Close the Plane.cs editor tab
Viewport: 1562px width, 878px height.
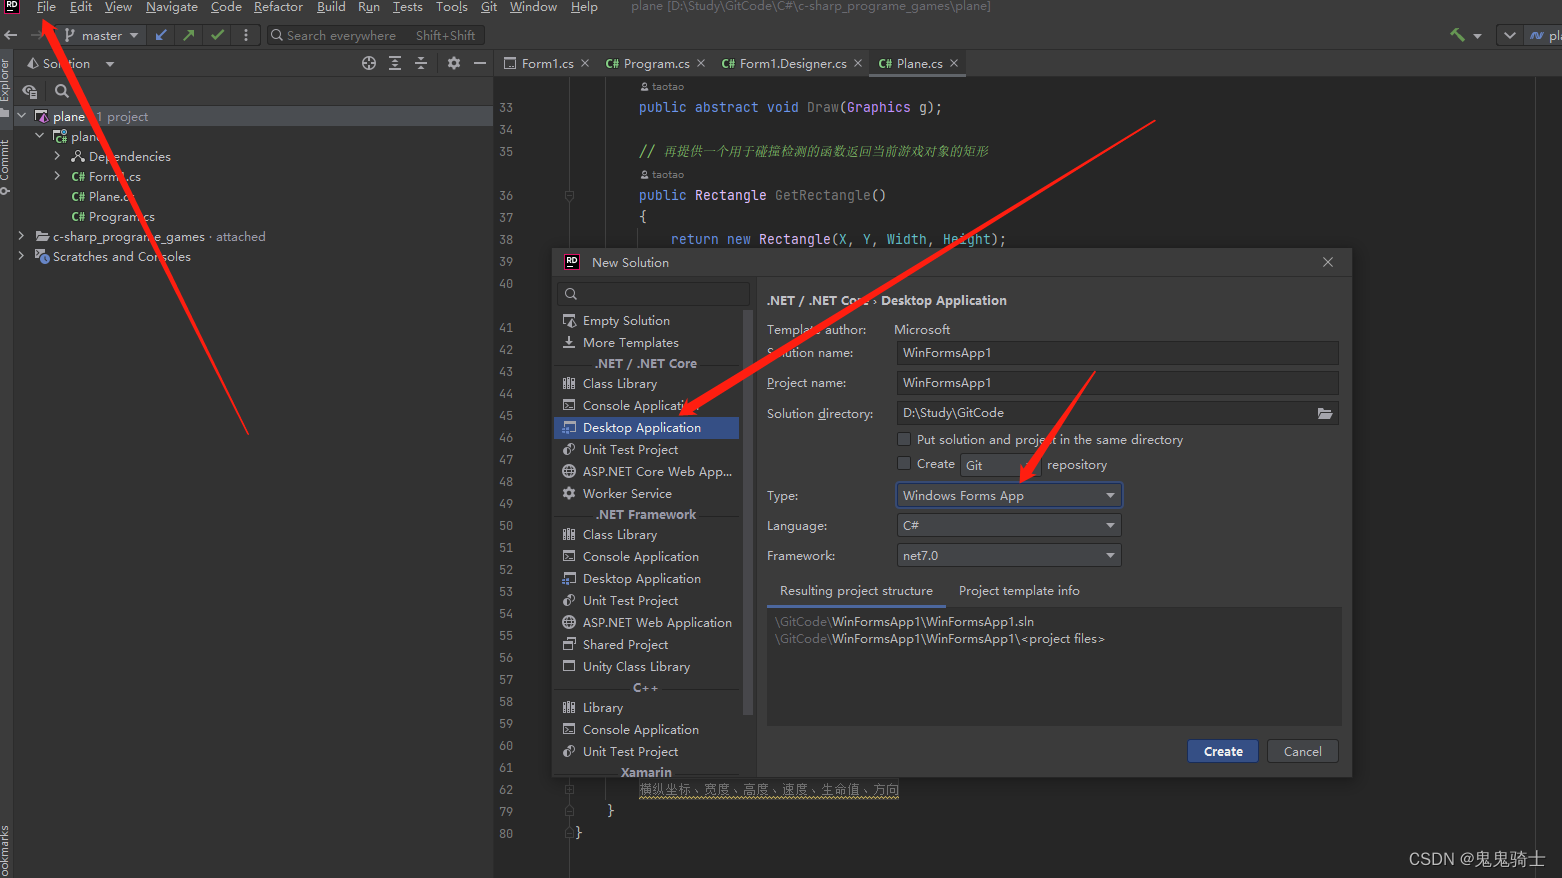coord(954,63)
